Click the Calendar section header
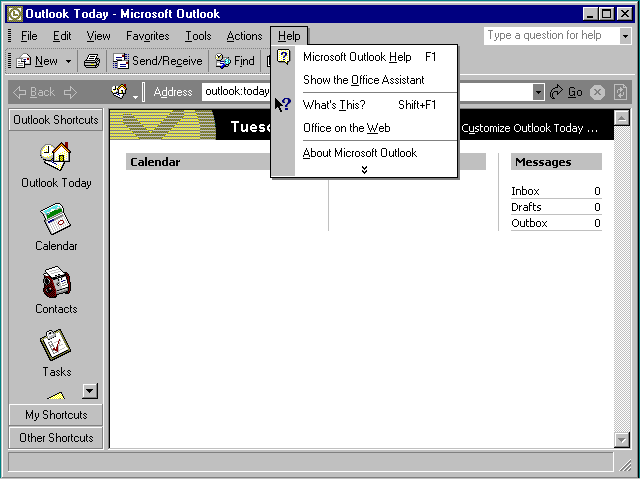This screenshot has width=640, height=480. [x=155, y=162]
